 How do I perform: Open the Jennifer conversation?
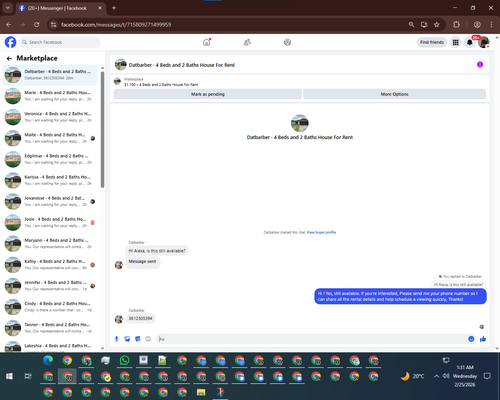coord(50,286)
